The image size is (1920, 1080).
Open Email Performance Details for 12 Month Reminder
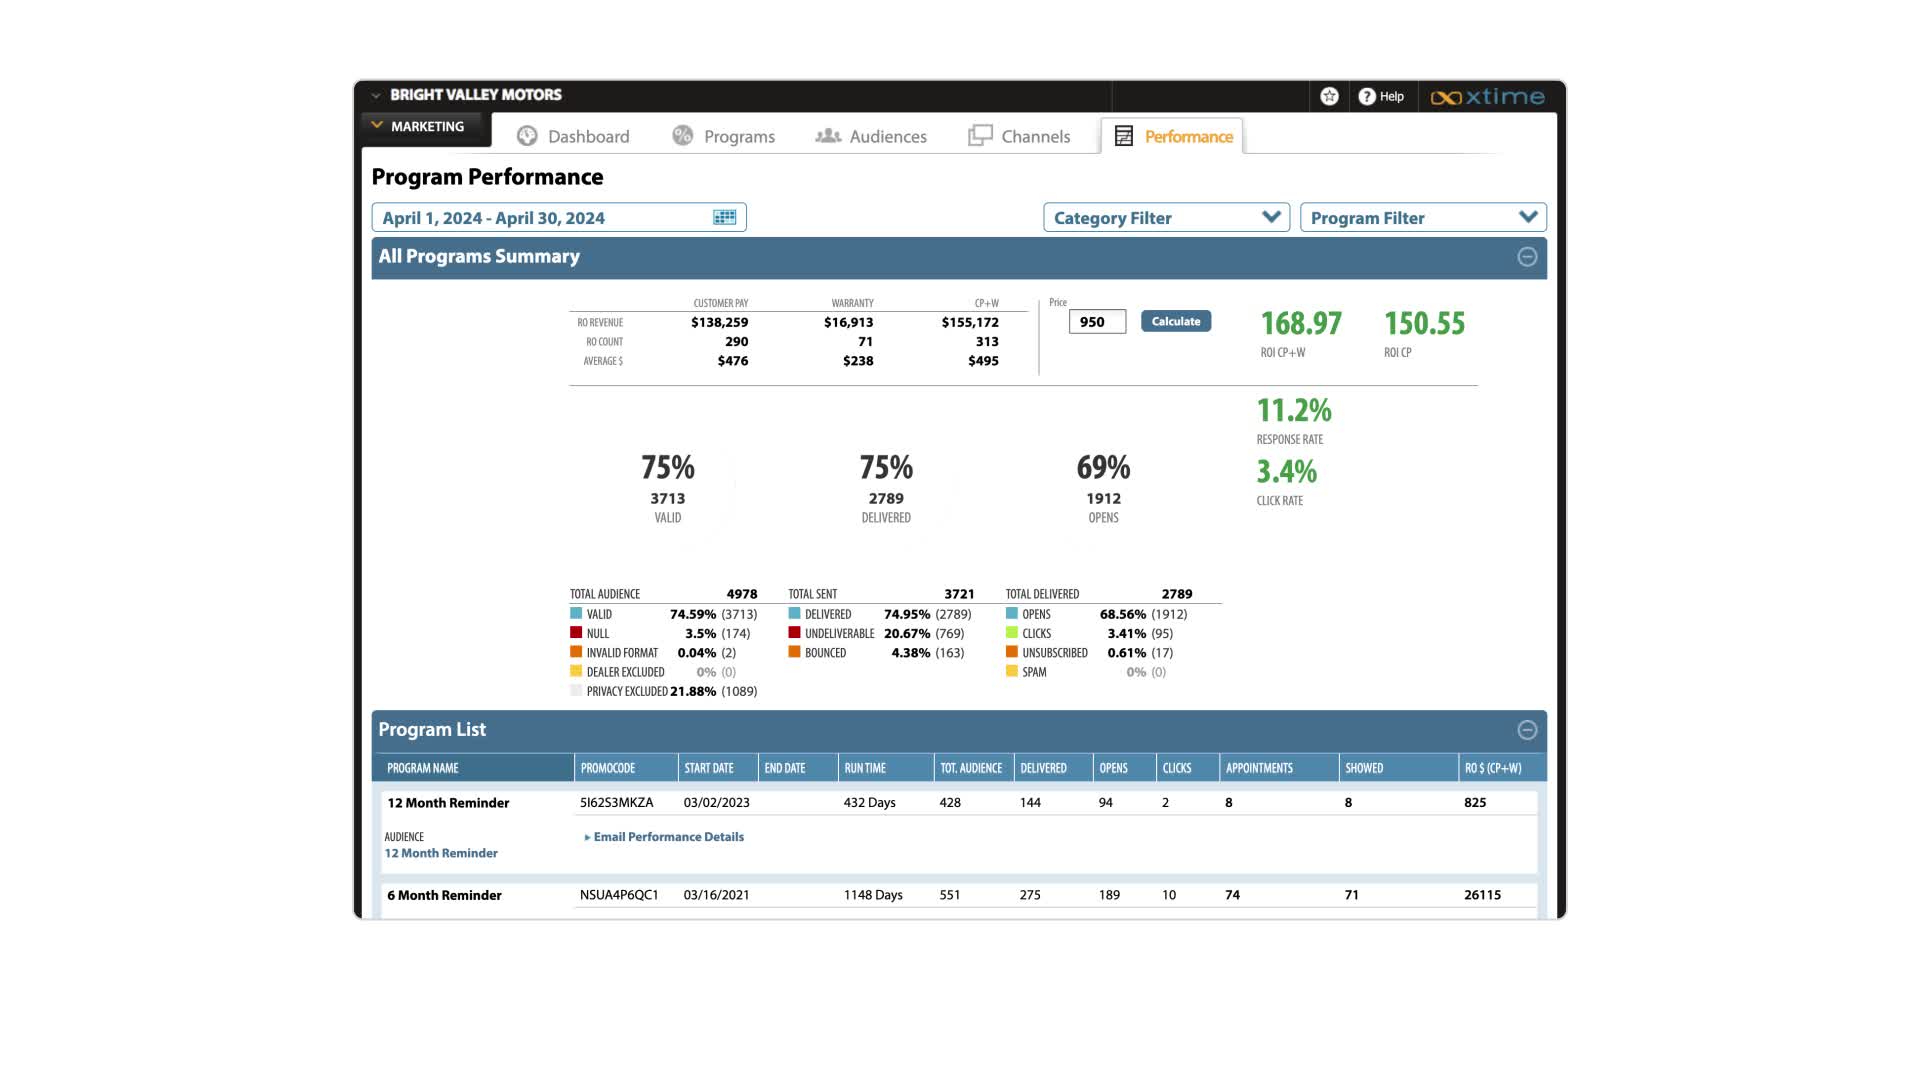[x=666, y=837]
